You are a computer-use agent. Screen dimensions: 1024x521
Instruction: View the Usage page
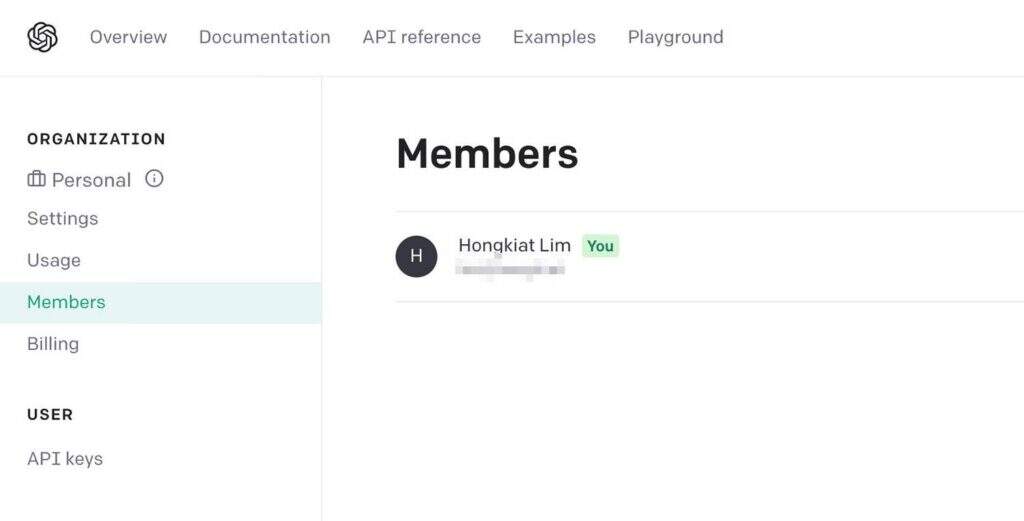(x=54, y=261)
